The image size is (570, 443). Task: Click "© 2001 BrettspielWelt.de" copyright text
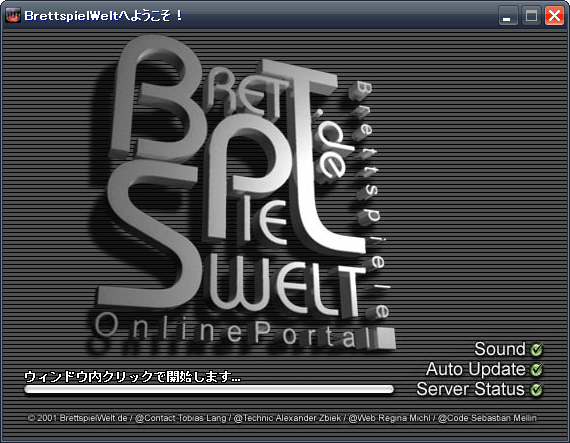[77, 418]
